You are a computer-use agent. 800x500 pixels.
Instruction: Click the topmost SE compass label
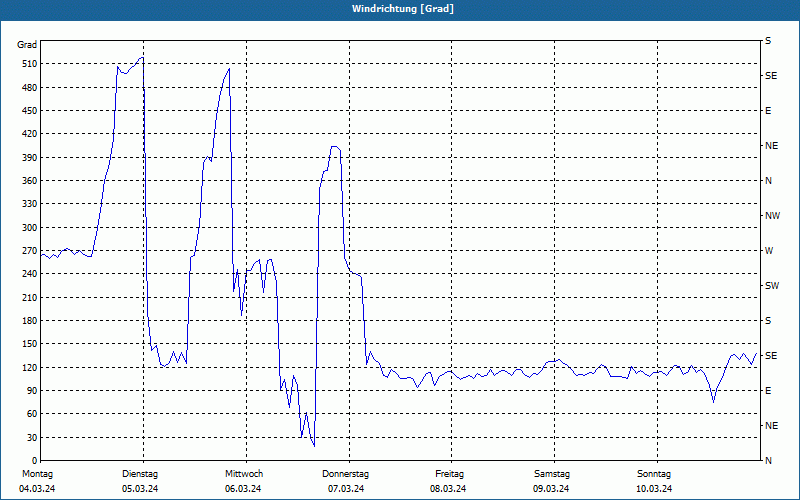(x=771, y=76)
